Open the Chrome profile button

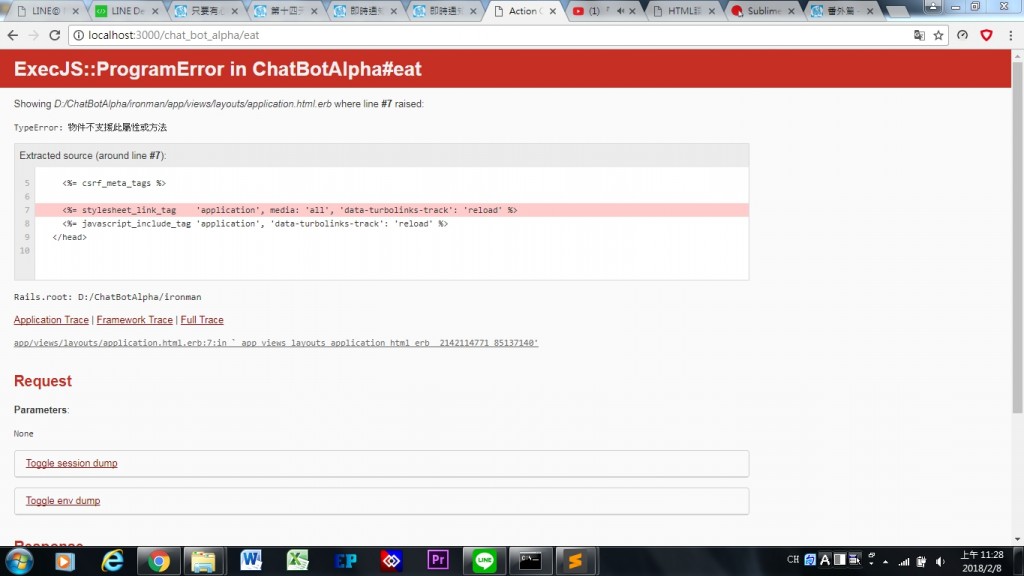click(933, 7)
